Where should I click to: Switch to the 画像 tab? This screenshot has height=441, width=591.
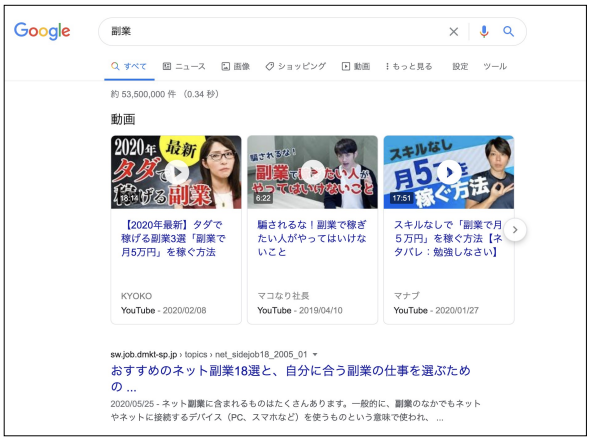coord(236,66)
